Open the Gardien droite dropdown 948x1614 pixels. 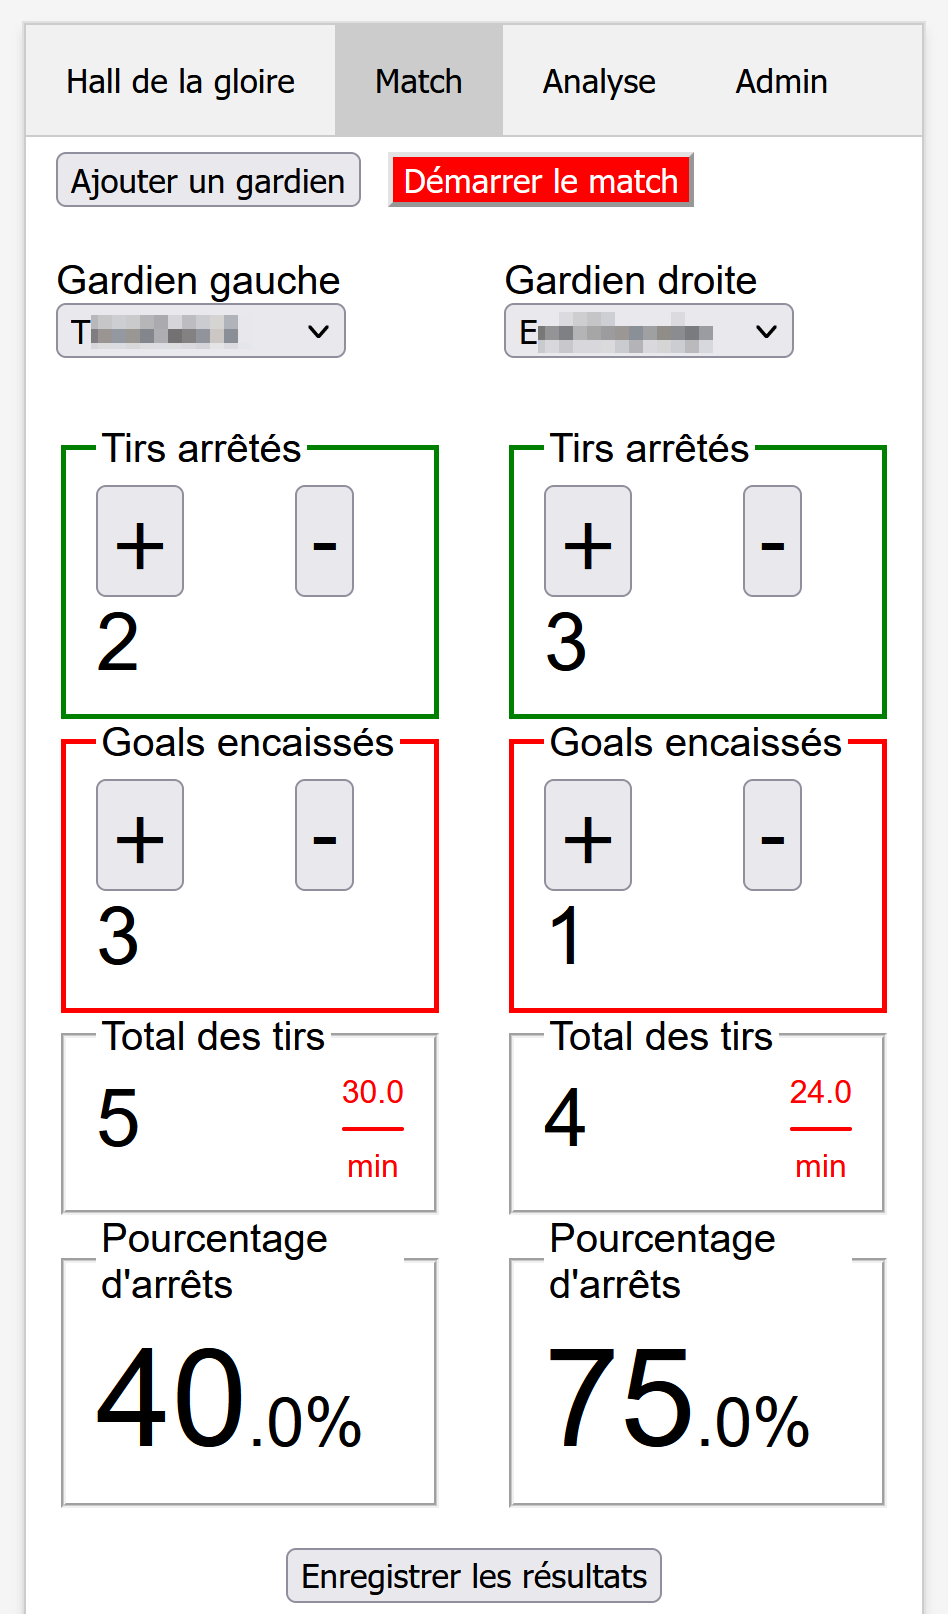pyautogui.click(x=649, y=331)
